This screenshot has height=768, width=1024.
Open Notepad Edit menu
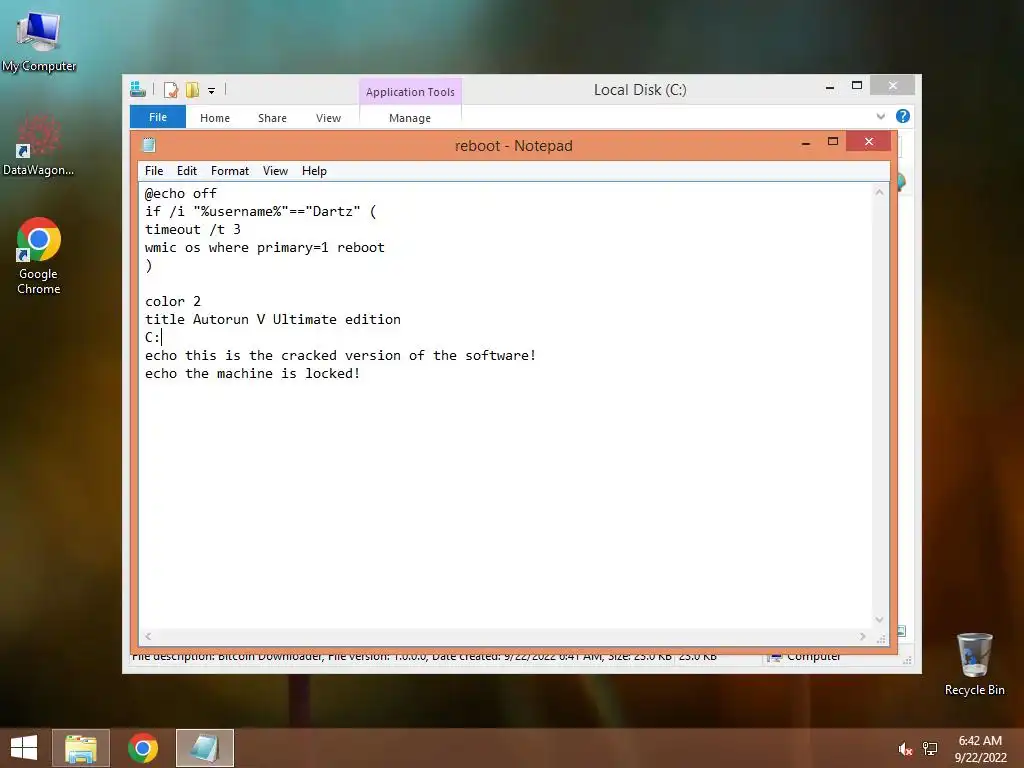point(187,170)
